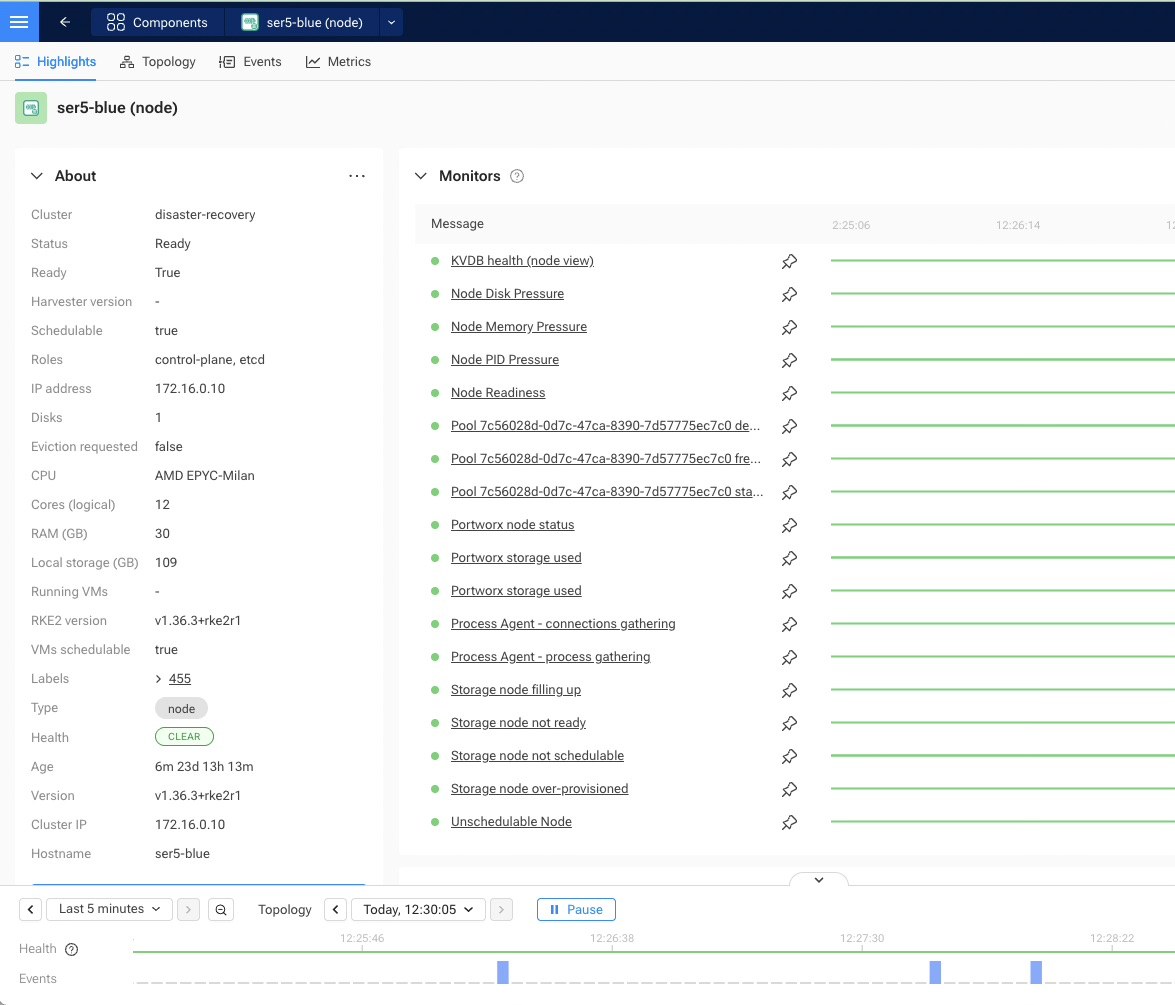Pin the Storage node not schedulable monitor
The image size is (1175, 1005).
(x=789, y=756)
